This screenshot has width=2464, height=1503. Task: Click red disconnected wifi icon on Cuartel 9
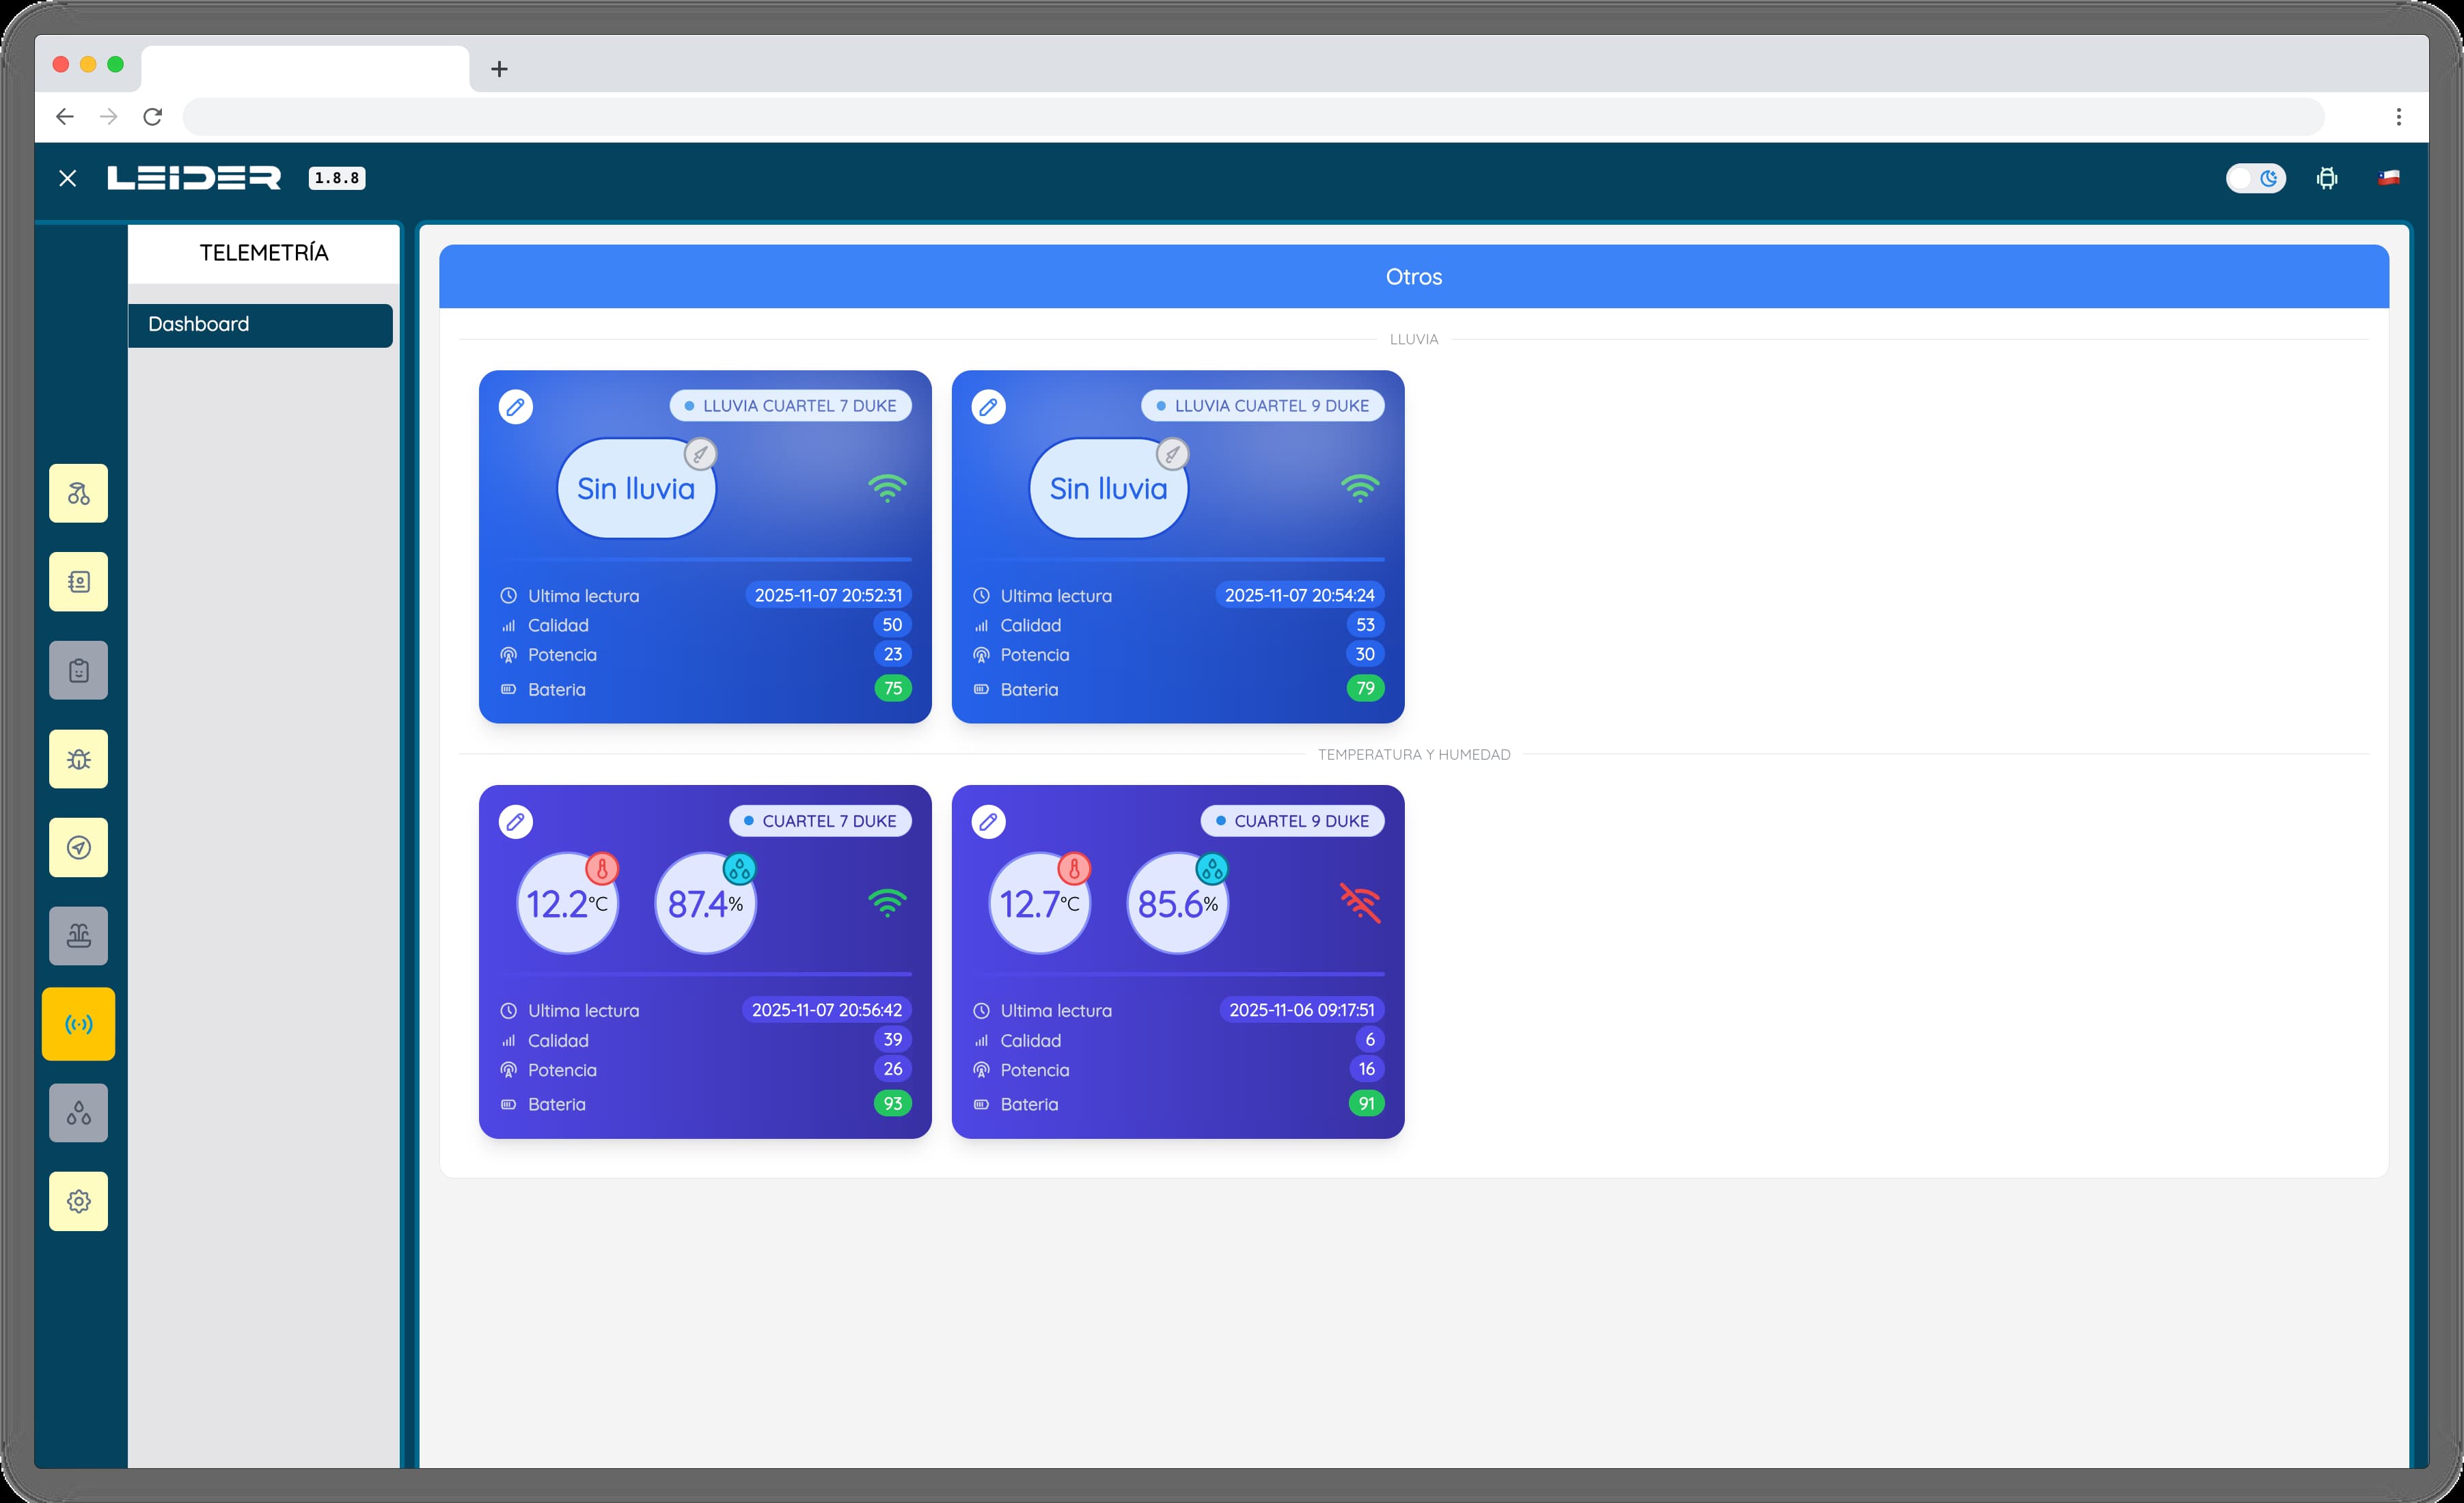(1360, 903)
